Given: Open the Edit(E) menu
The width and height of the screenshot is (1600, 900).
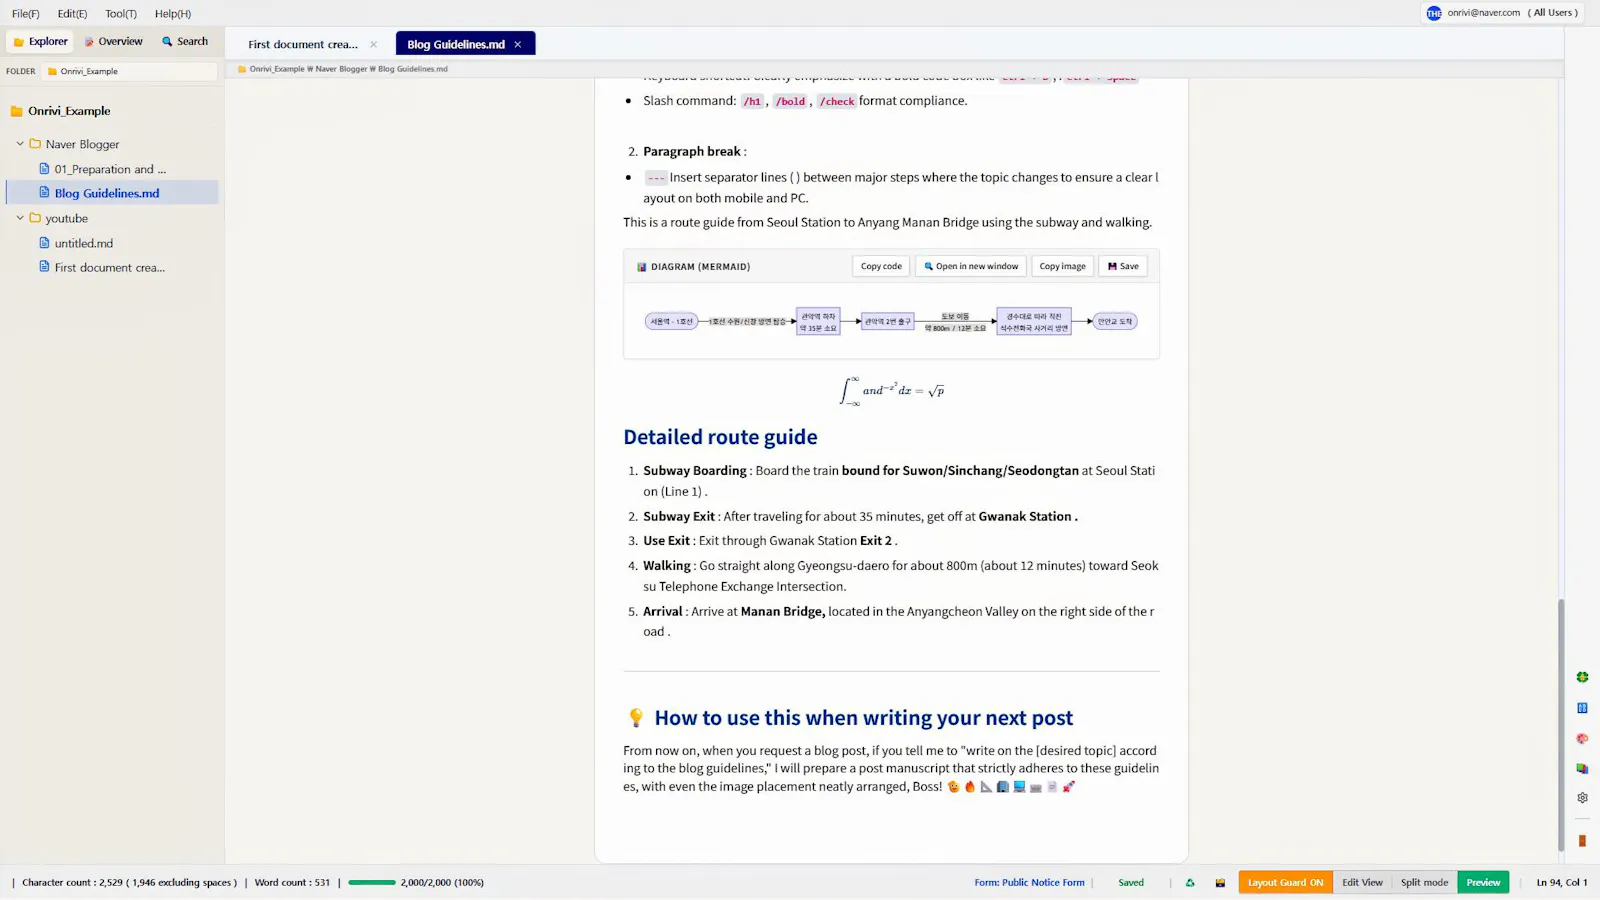Looking at the screenshot, I should pos(72,14).
